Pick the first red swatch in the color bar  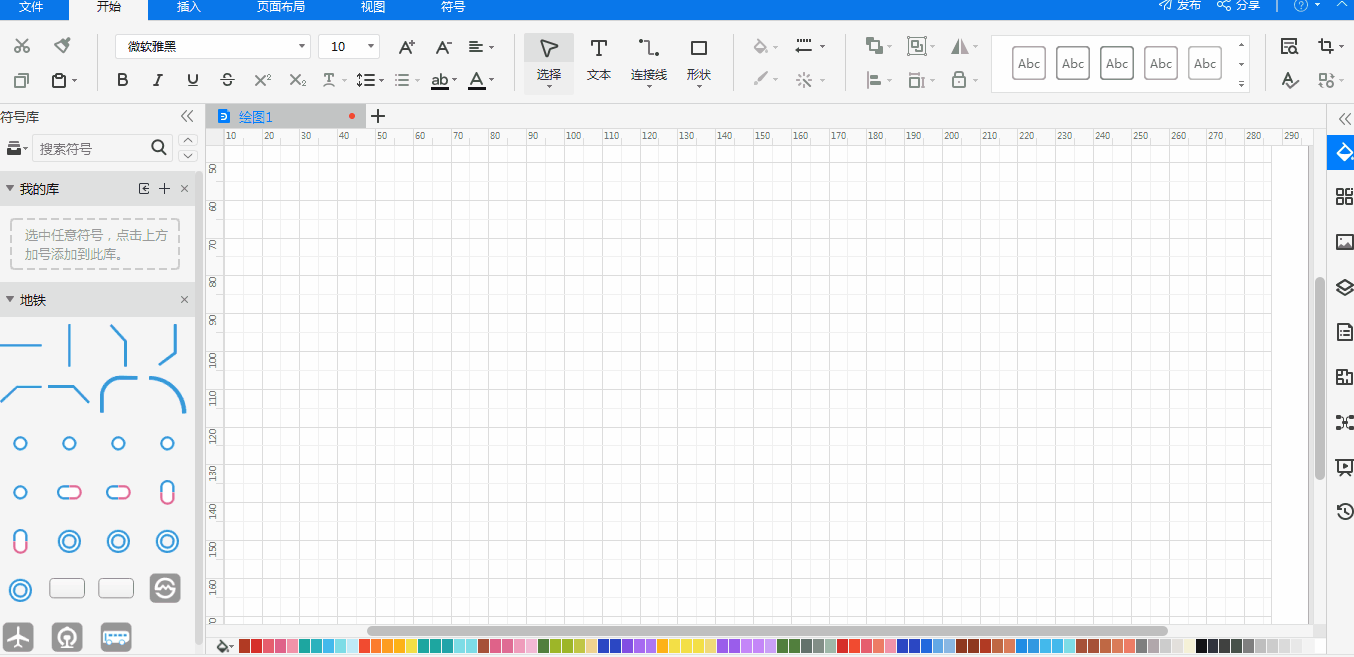(245, 646)
